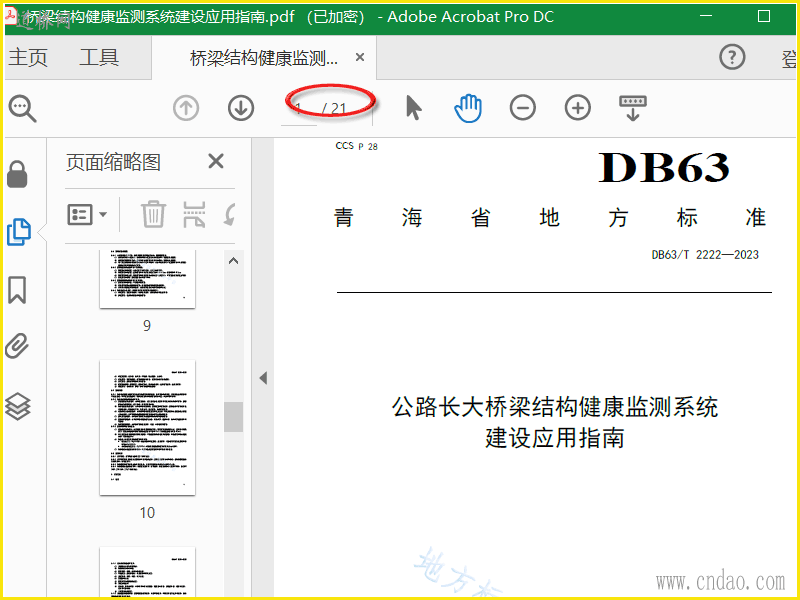Screen dimensions: 800x600
Task: Open the scrolling page display options icon
Action: click(x=633, y=108)
